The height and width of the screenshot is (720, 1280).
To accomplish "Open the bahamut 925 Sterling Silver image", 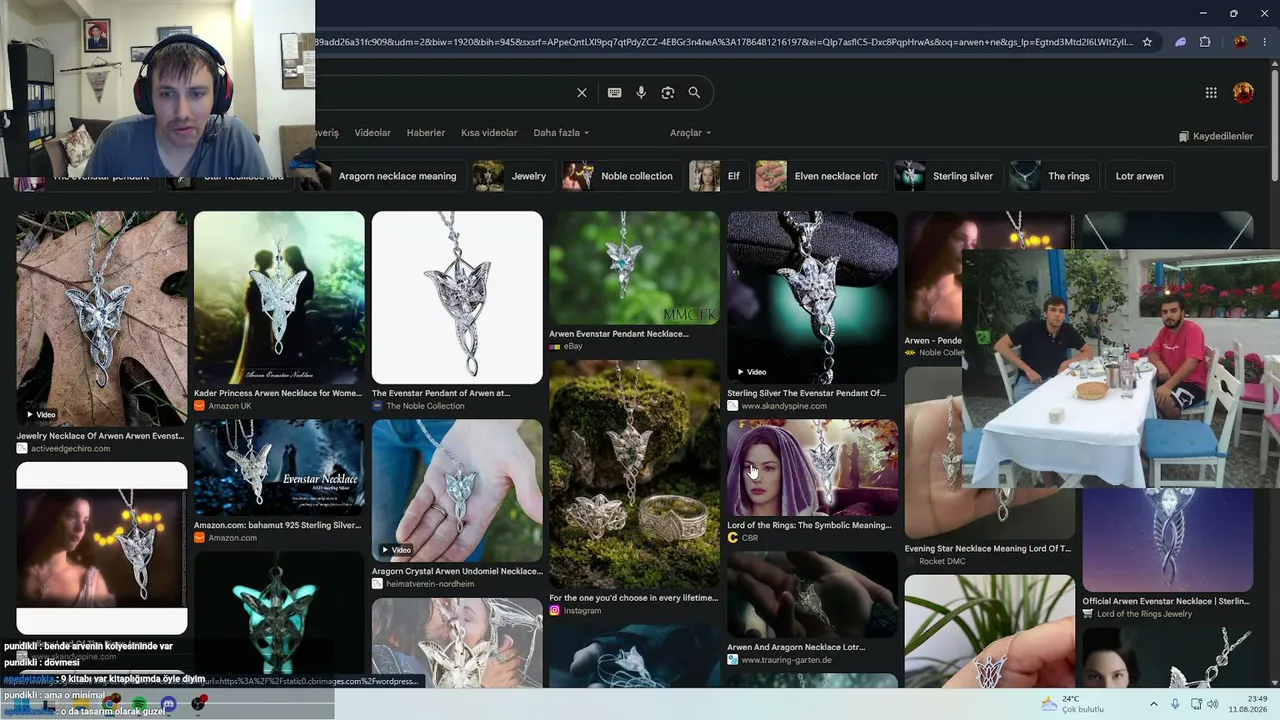I will (x=279, y=467).
